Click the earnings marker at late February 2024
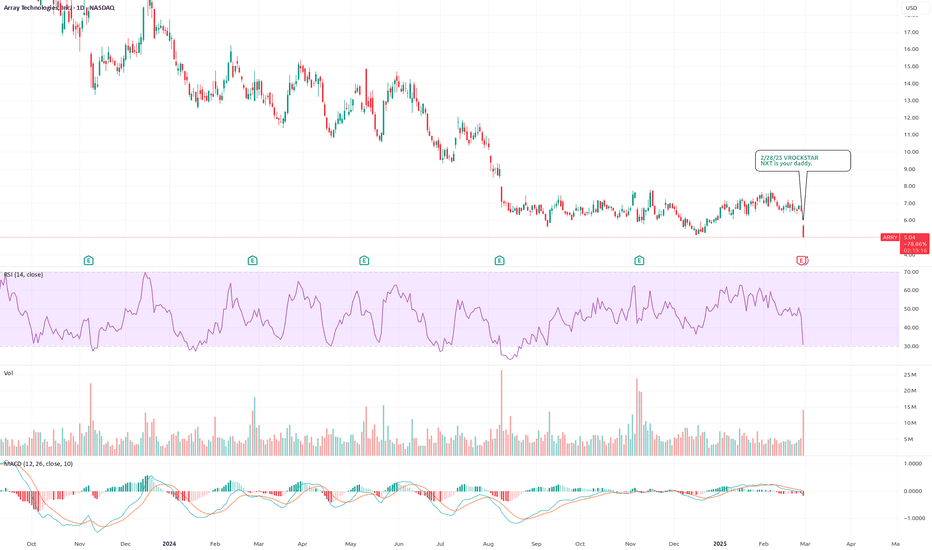Image resolution: width=932 pixels, height=550 pixels. coord(253,260)
